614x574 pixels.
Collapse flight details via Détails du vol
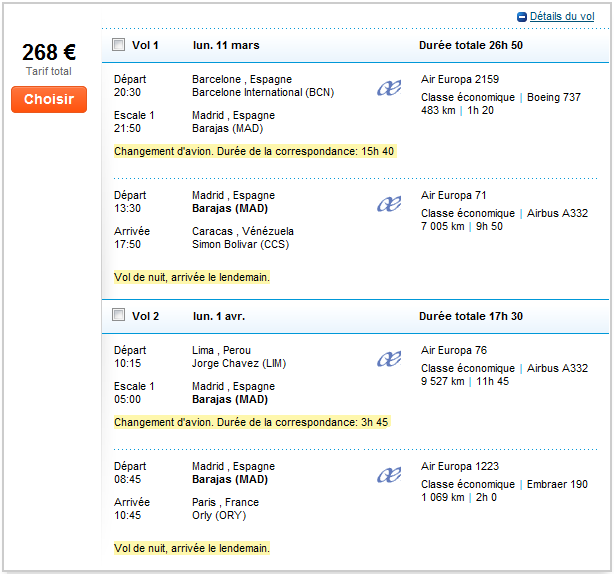(x=561, y=17)
